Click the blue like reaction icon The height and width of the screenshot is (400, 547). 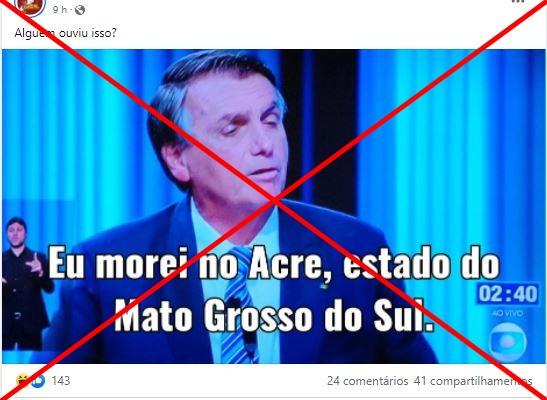(38, 381)
